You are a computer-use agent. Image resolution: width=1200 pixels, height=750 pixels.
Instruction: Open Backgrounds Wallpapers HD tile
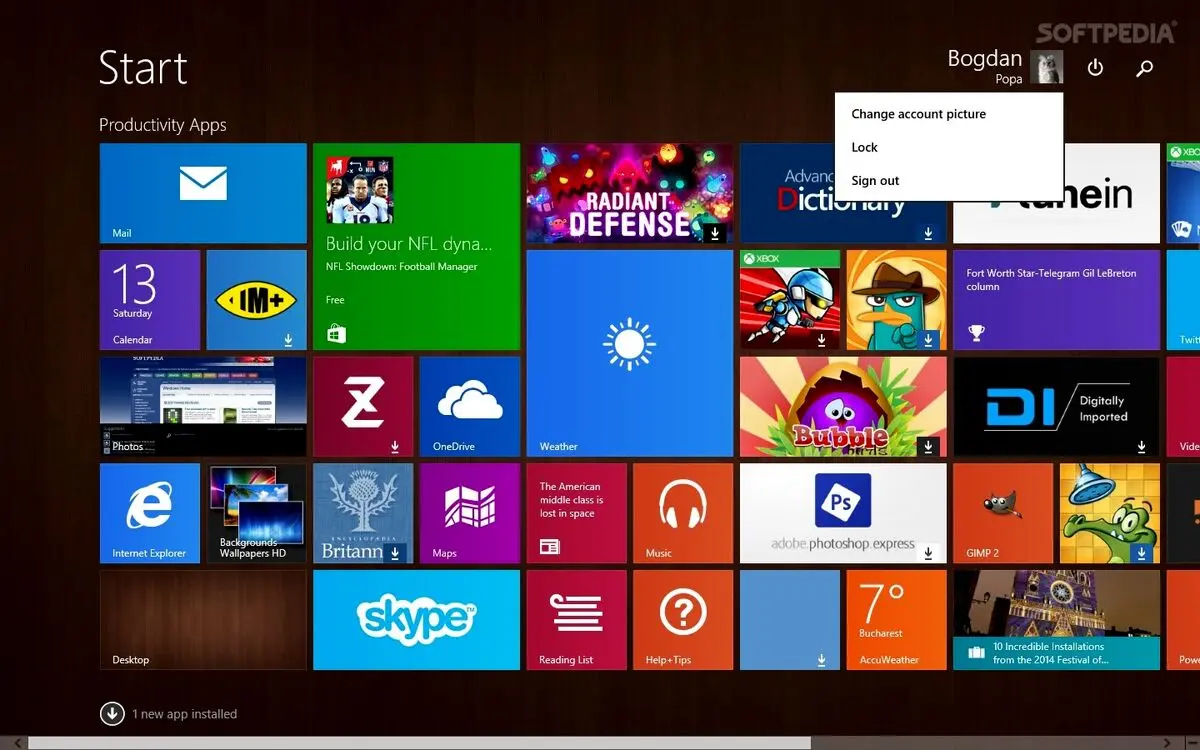(256, 513)
